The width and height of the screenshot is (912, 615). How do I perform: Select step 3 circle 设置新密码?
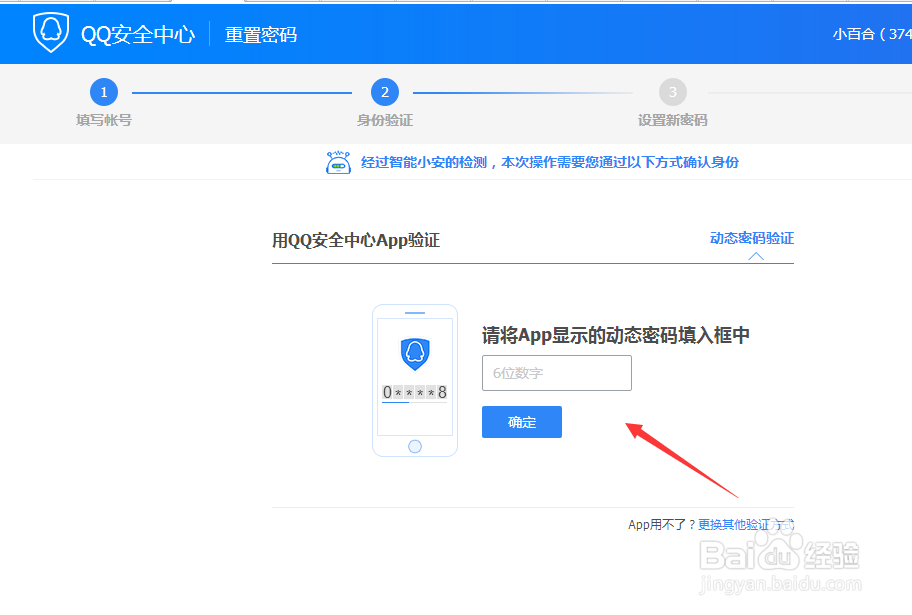pos(673,92)
